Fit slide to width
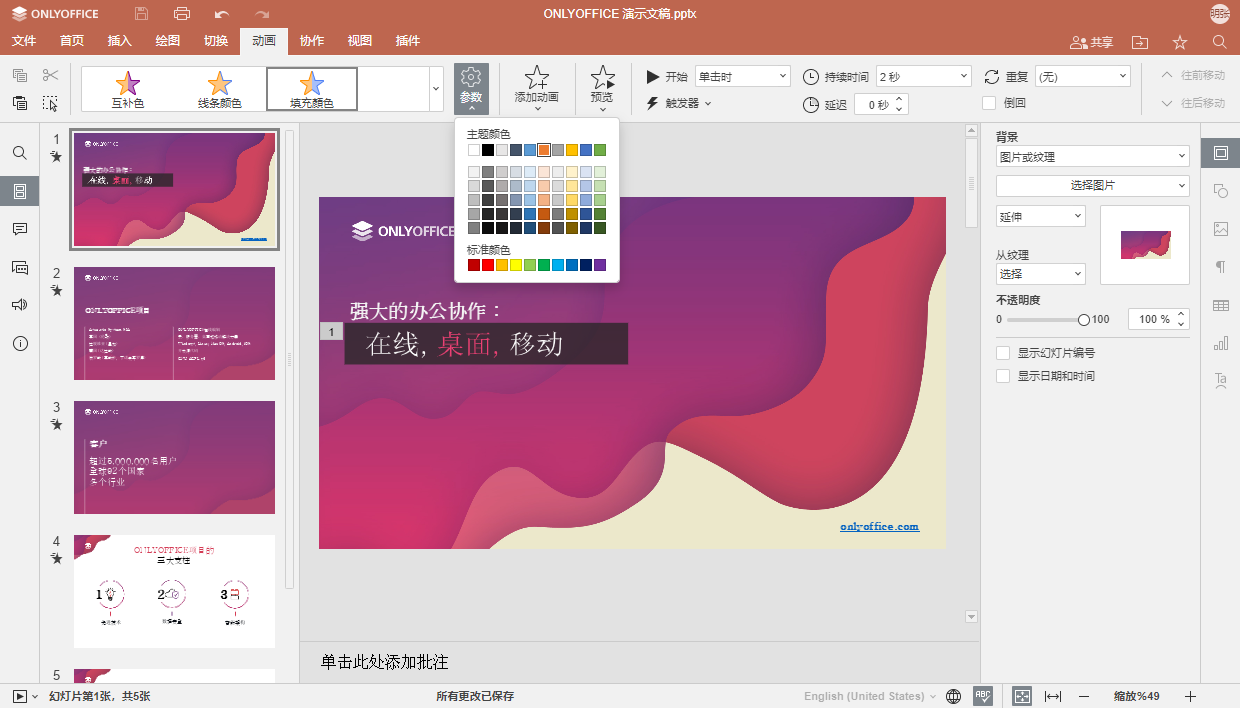Screen dimensions: 1240x708 [1053, 696]
